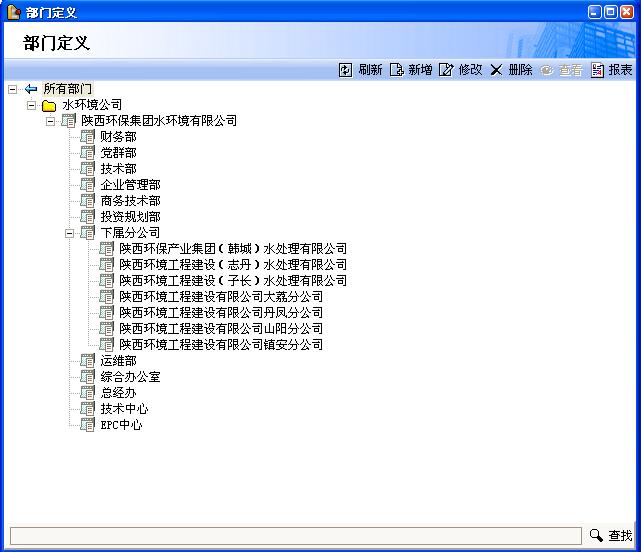Collapse the 下属分公司 subtree

[x=70, y=233]
